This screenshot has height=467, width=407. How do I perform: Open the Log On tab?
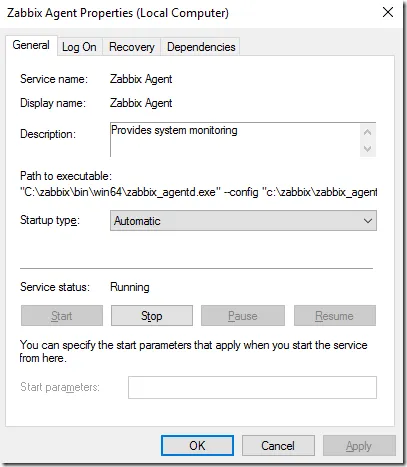coord(79,47)
